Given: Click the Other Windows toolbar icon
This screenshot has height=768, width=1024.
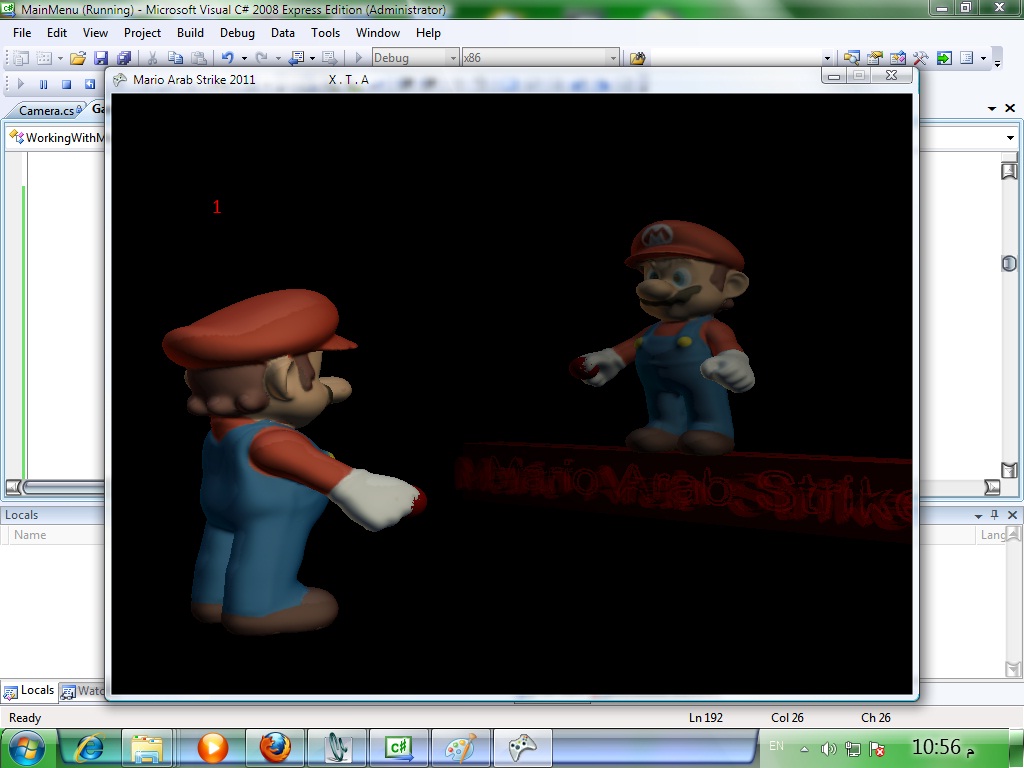Looking at the screenshot, I should [967, 58].
